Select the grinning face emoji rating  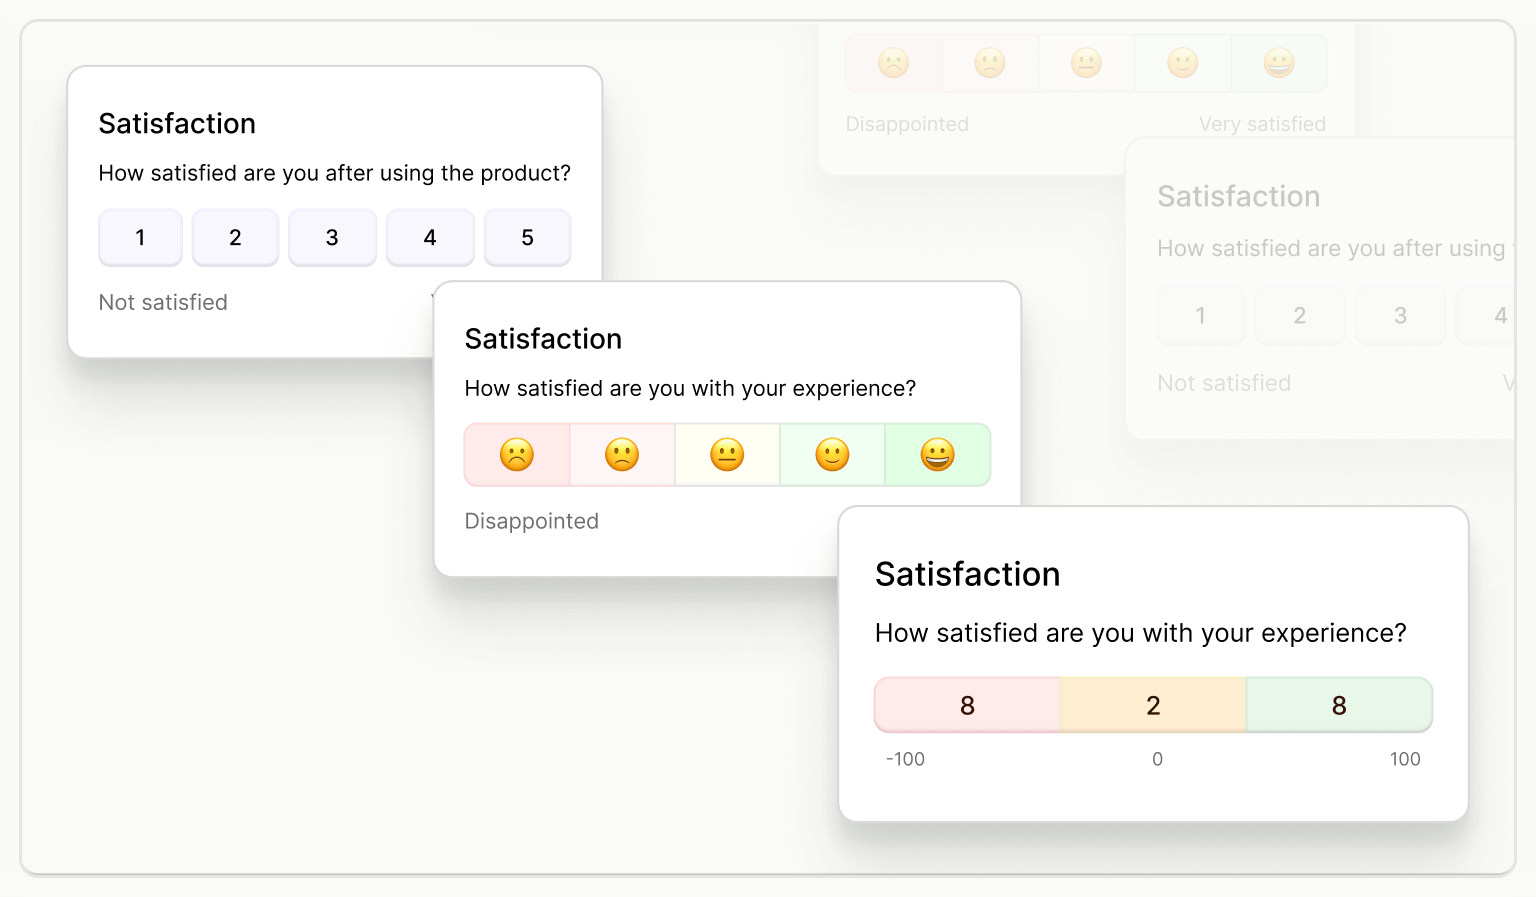tap(937, 454)
